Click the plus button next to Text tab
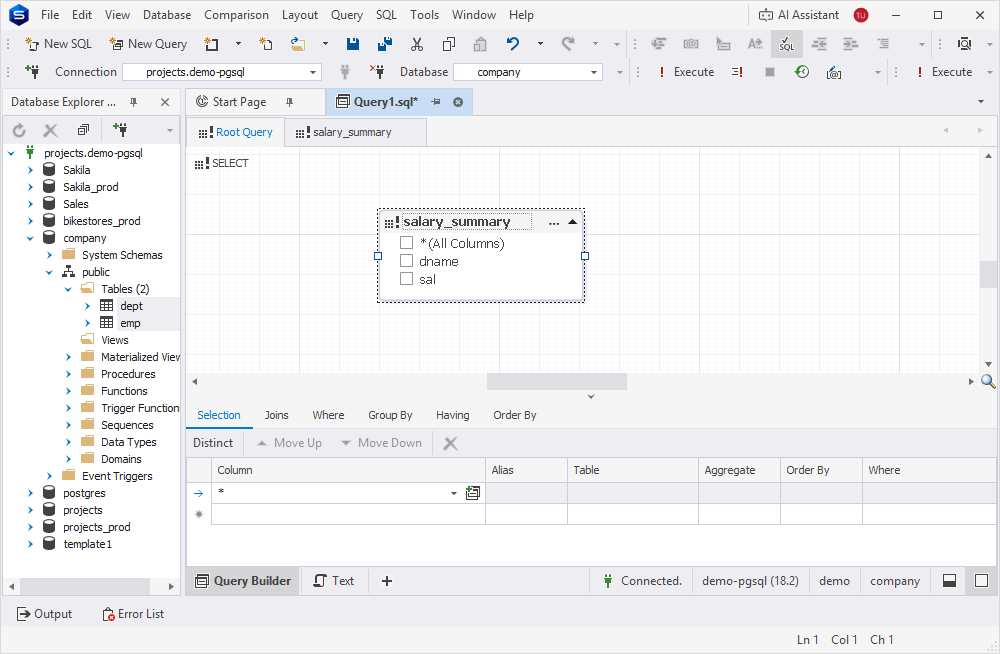This screenshot has height=654, width=1000. (386, 581)
